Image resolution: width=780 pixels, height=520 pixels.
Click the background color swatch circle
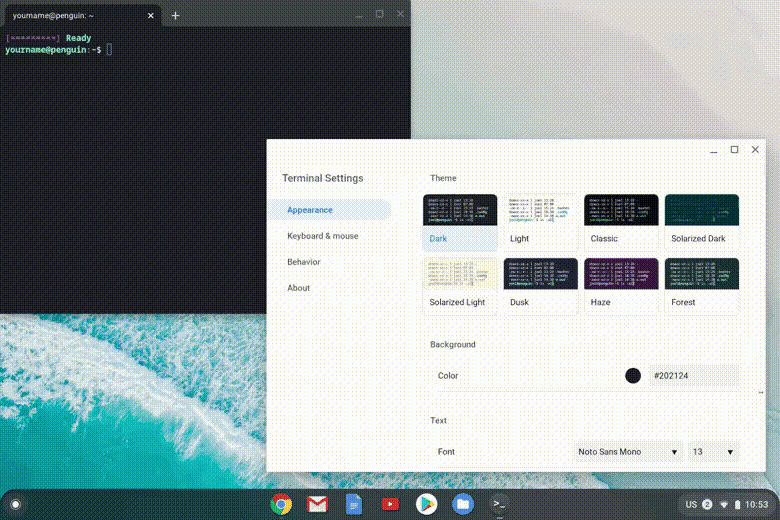pyautogui.click(x=633, y=376)
